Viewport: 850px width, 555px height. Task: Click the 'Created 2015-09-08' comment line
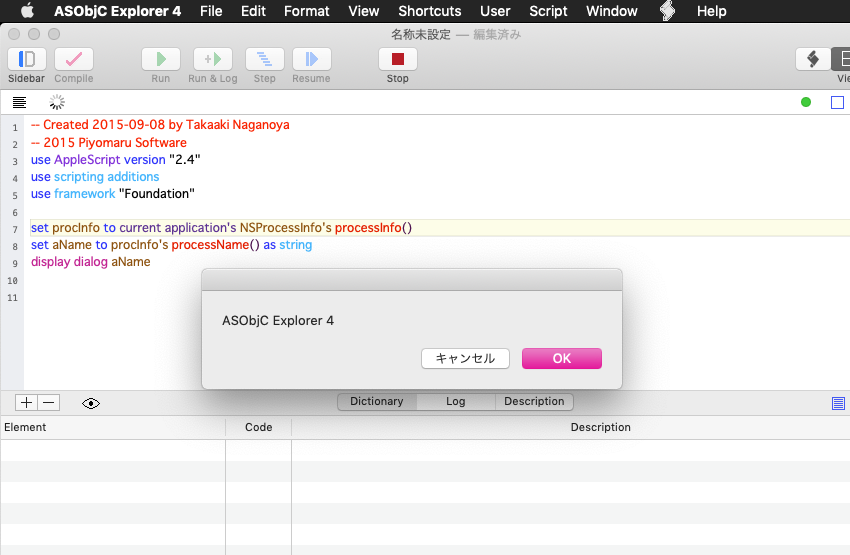coord(160,125)
